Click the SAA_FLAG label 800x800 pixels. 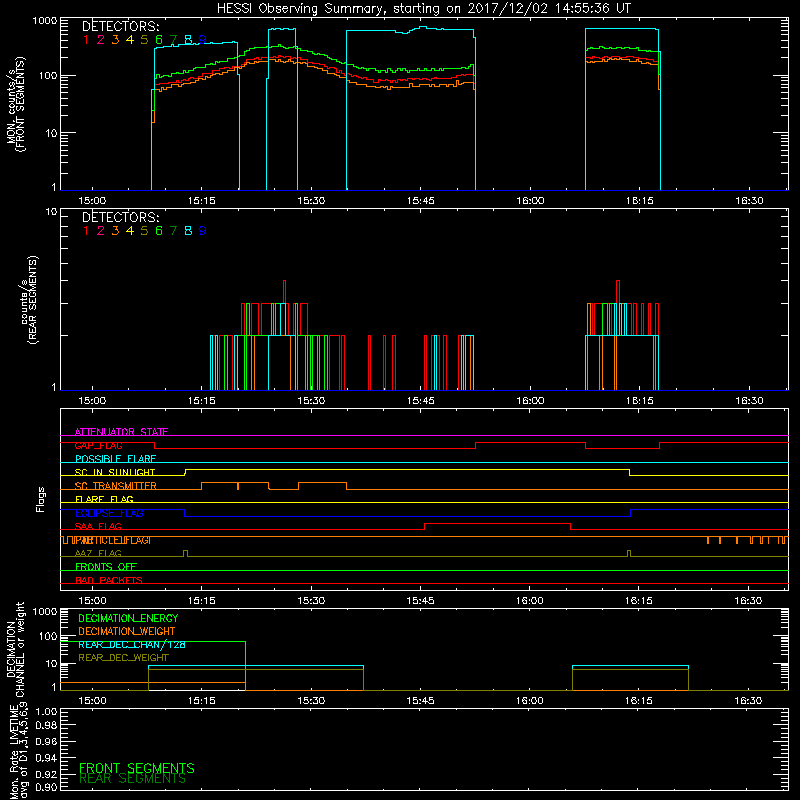click(98, 527)
